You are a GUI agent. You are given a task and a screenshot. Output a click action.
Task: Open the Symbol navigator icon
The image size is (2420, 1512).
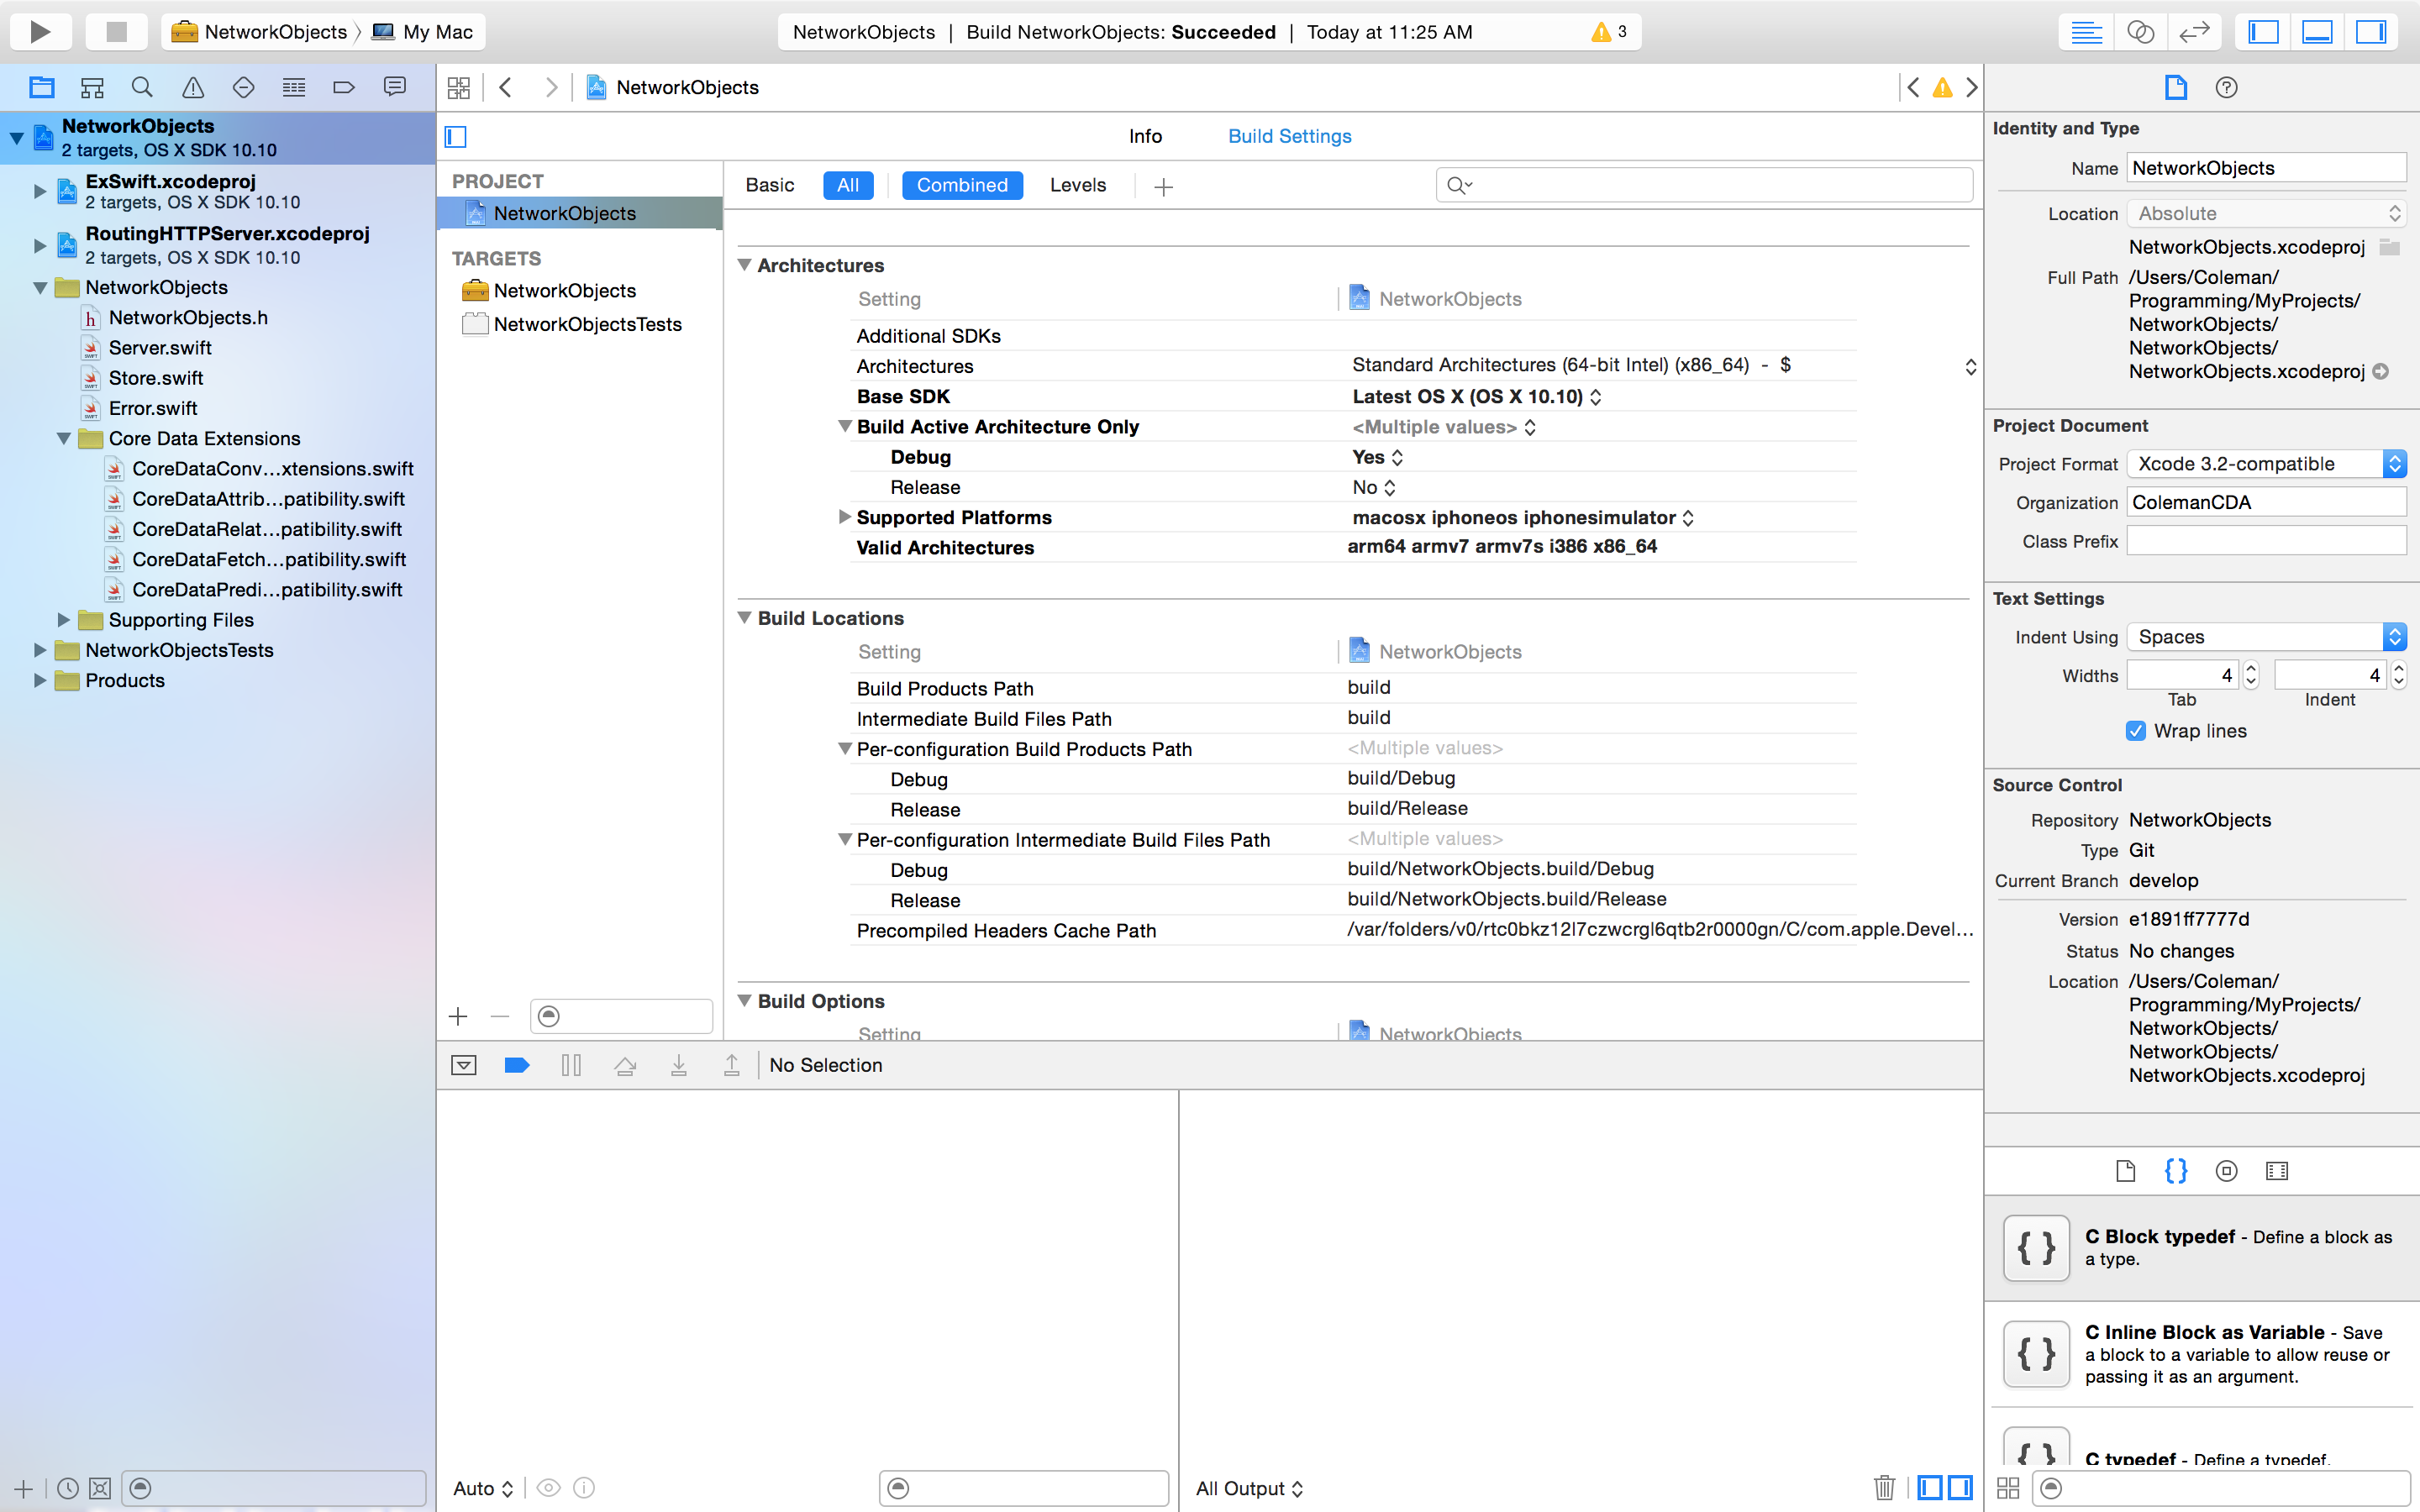tap(92, 88)
